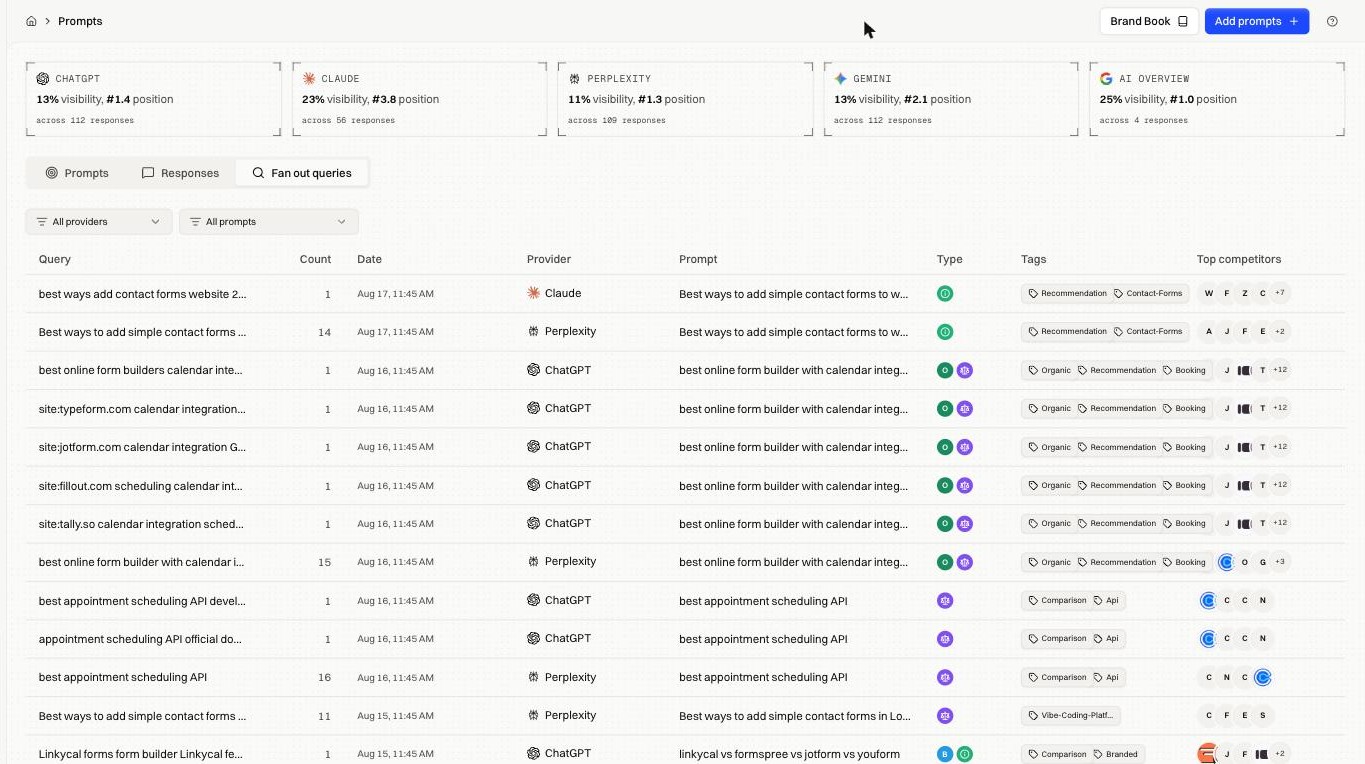Switch to the Responses tab

pyautogui.click(x=180, y=173)
